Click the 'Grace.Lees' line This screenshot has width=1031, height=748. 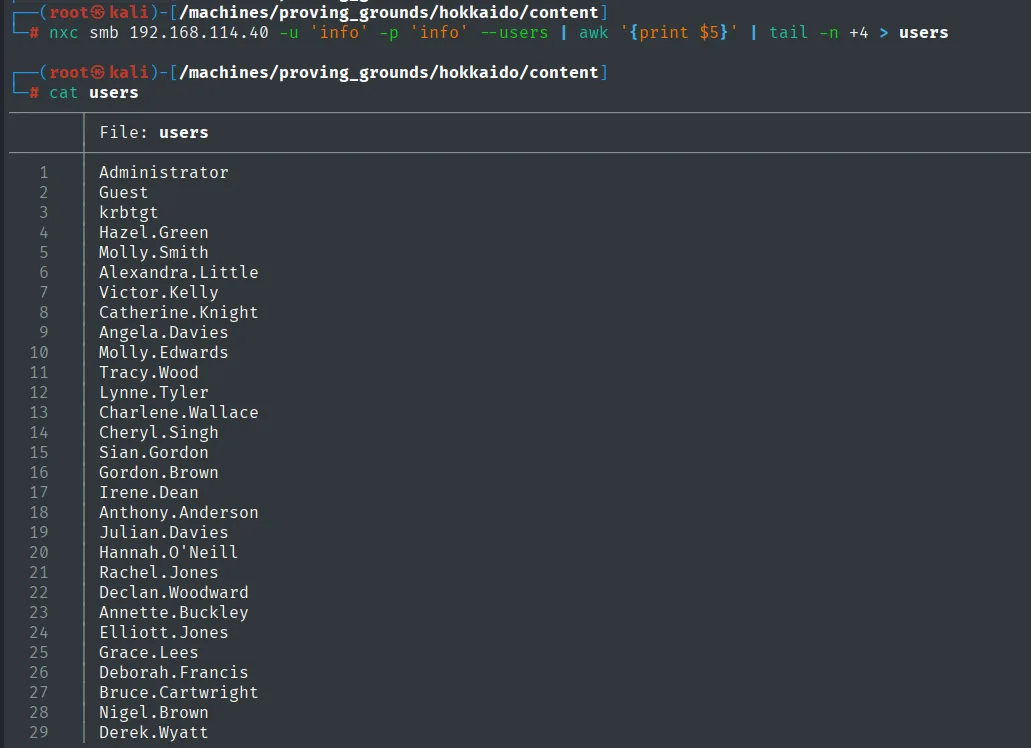(x=149, y=653)
